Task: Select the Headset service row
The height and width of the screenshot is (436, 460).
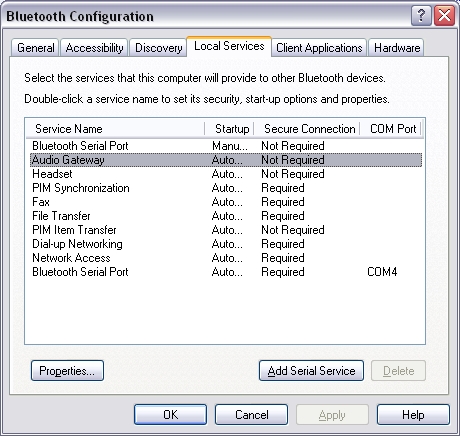Action: coord(226,174)
